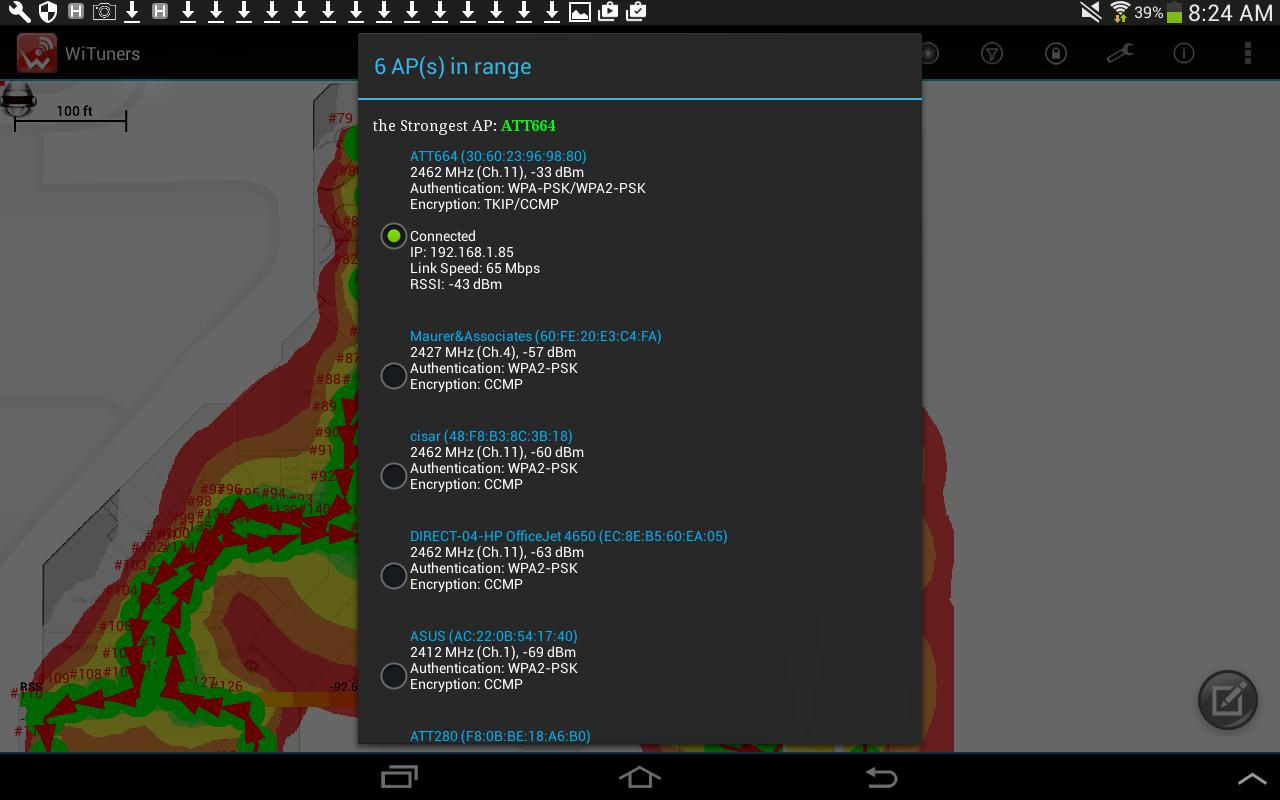Tap the lock icon in the toolbar
This screenshot has height=800, width=1280.
pyautogui.click(x=1055, y=54)
